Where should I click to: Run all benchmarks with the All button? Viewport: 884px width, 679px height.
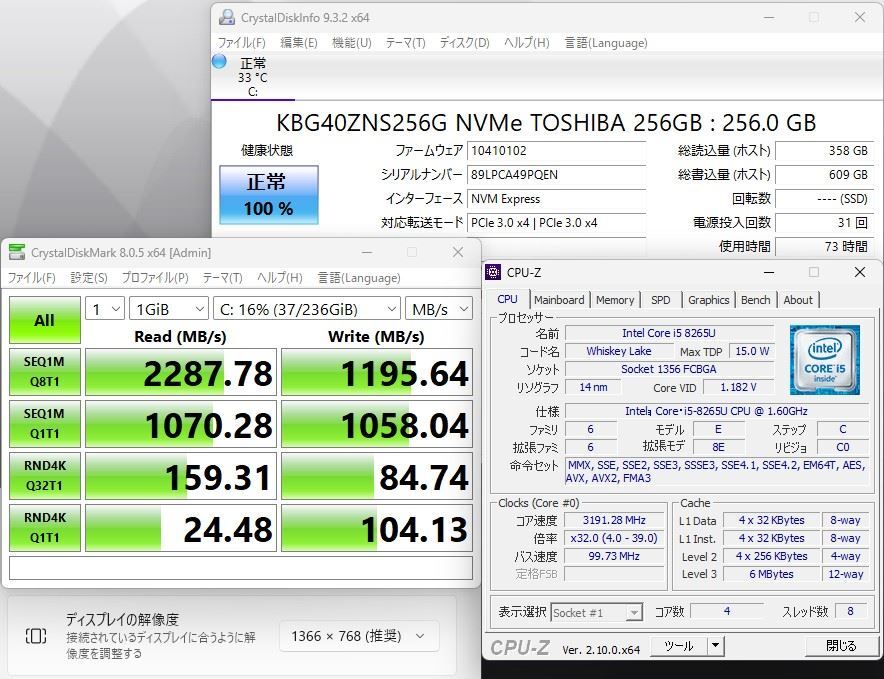(45, 320)
